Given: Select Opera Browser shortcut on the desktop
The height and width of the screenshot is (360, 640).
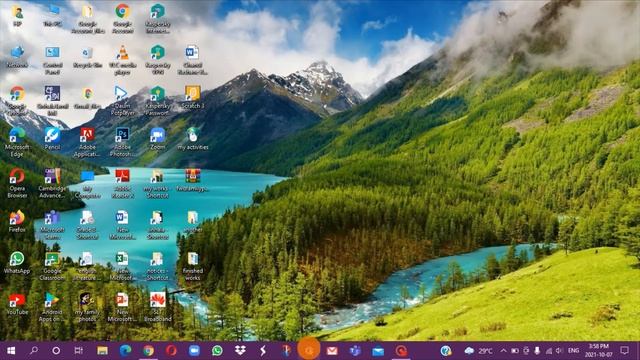Looking at the screenshot, I should (x=17, y=183).
